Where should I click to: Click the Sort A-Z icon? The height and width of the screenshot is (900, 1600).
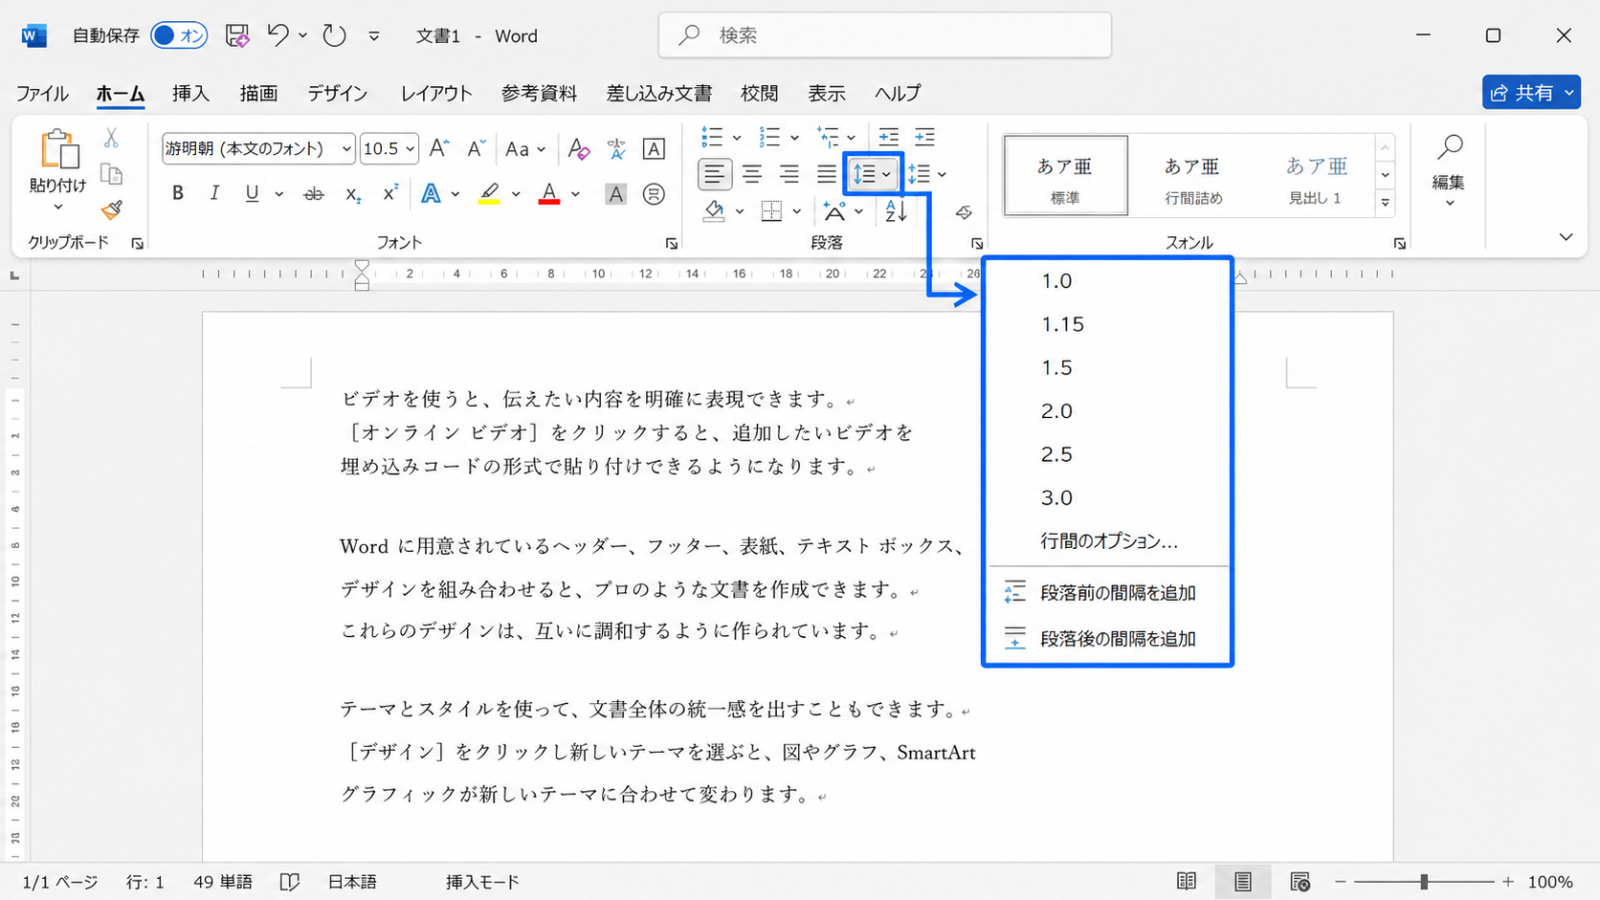click(x=895, y=211)
